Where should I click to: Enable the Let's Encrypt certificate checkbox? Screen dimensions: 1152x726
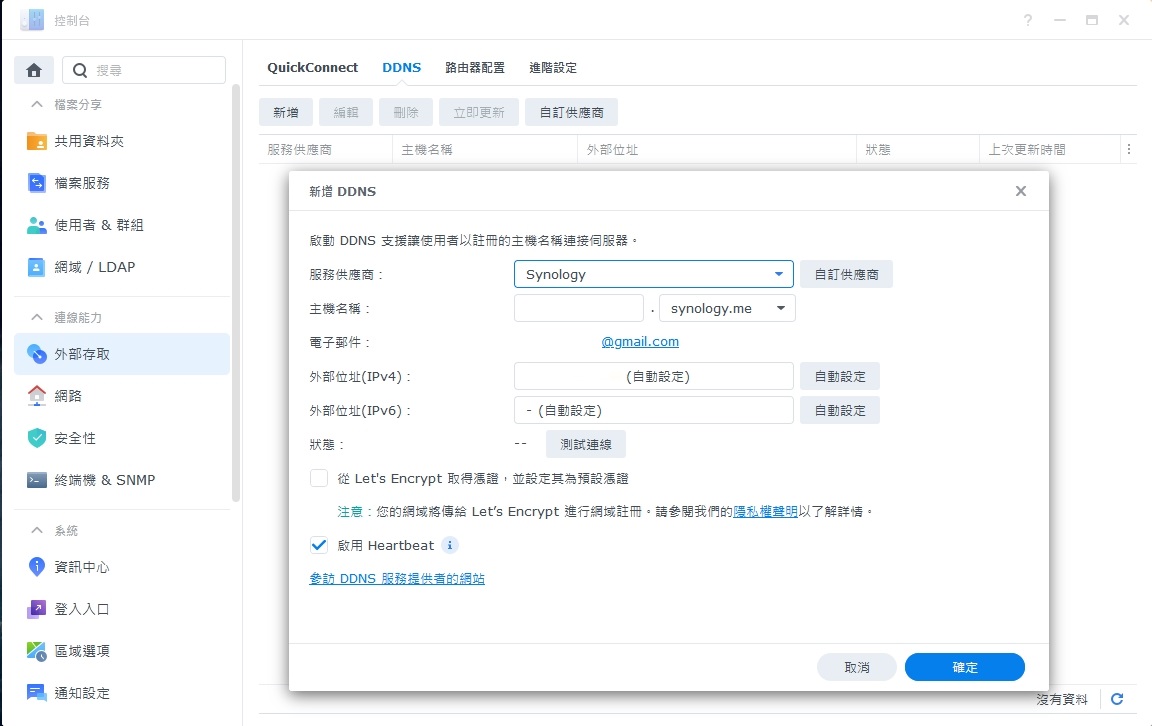(x=319, y=478)
